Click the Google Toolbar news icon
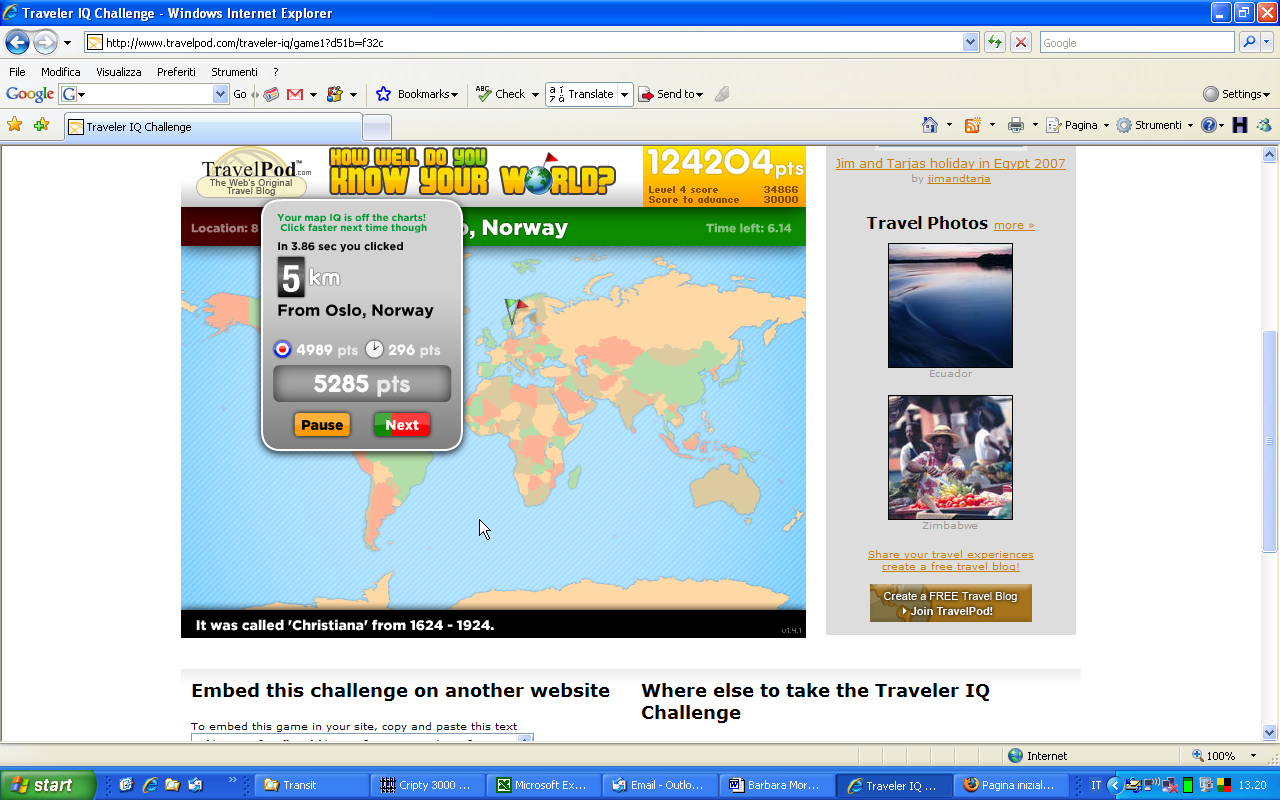The width and height of the screenshot is (1280, 800). tap(271, 94)
